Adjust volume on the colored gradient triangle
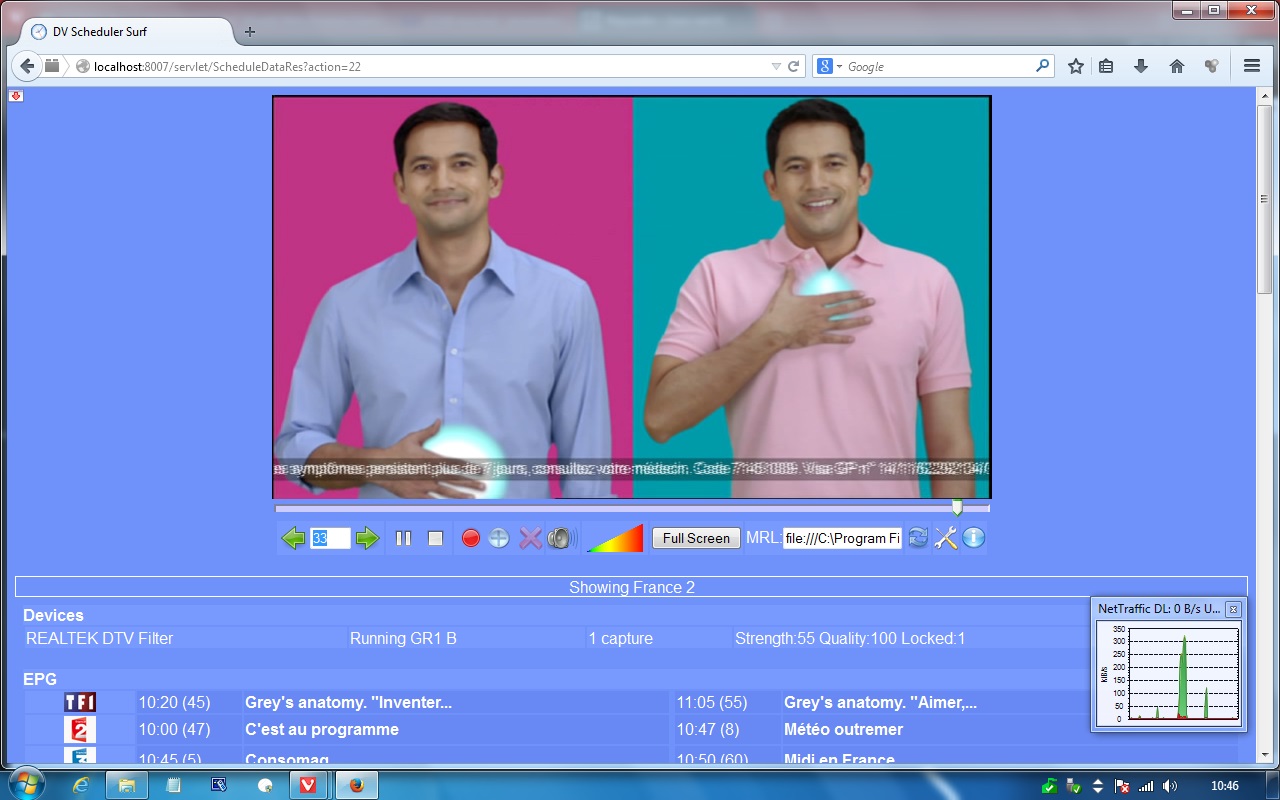This screenshot has height=800, width=1280. [617, 539]
